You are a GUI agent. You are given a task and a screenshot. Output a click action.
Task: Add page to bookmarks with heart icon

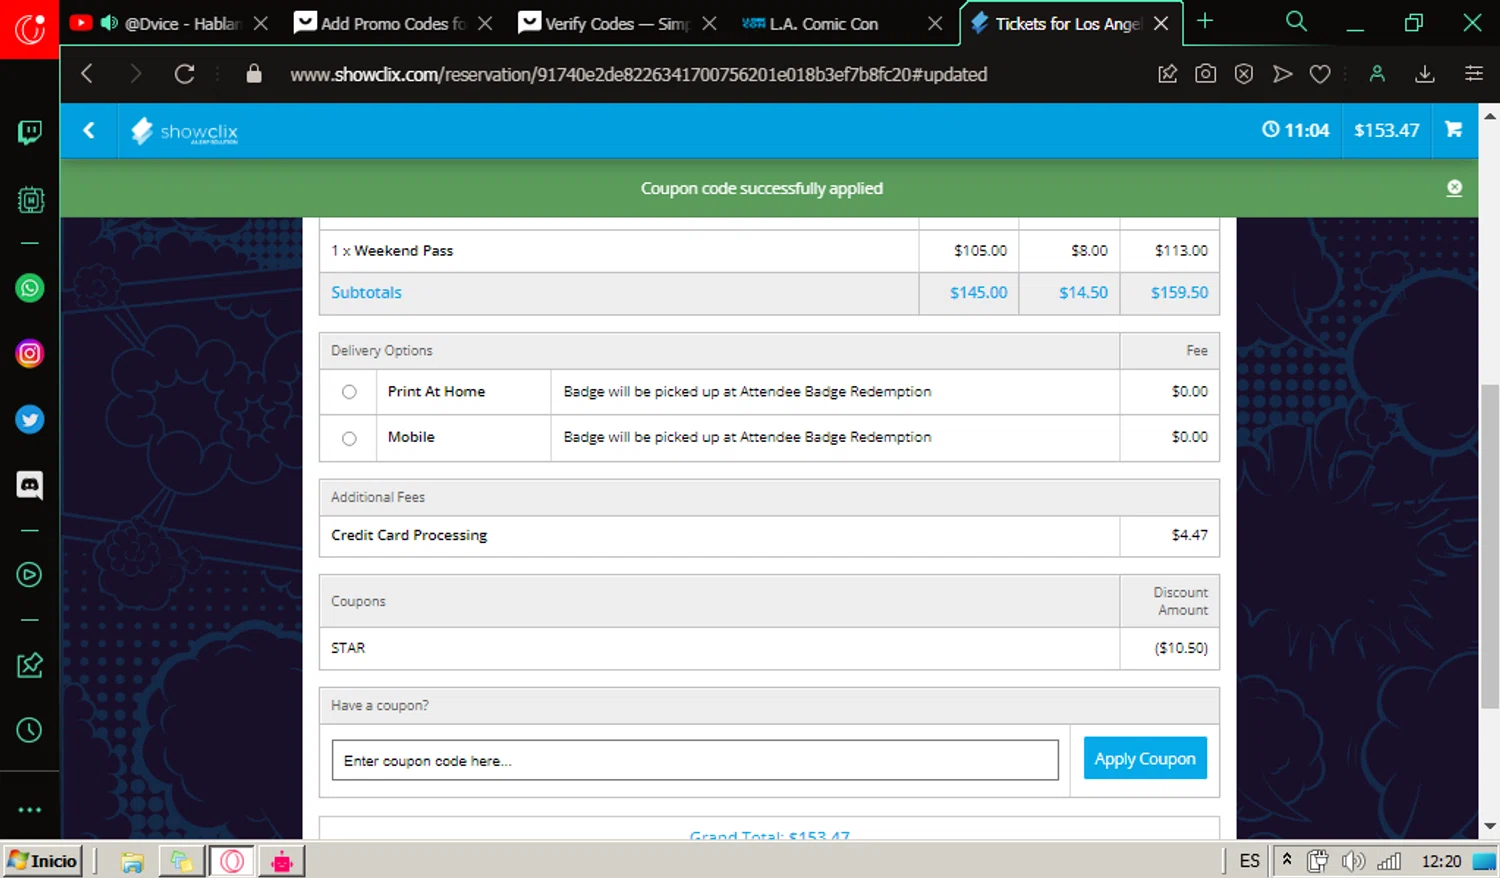coord(1320,74)
